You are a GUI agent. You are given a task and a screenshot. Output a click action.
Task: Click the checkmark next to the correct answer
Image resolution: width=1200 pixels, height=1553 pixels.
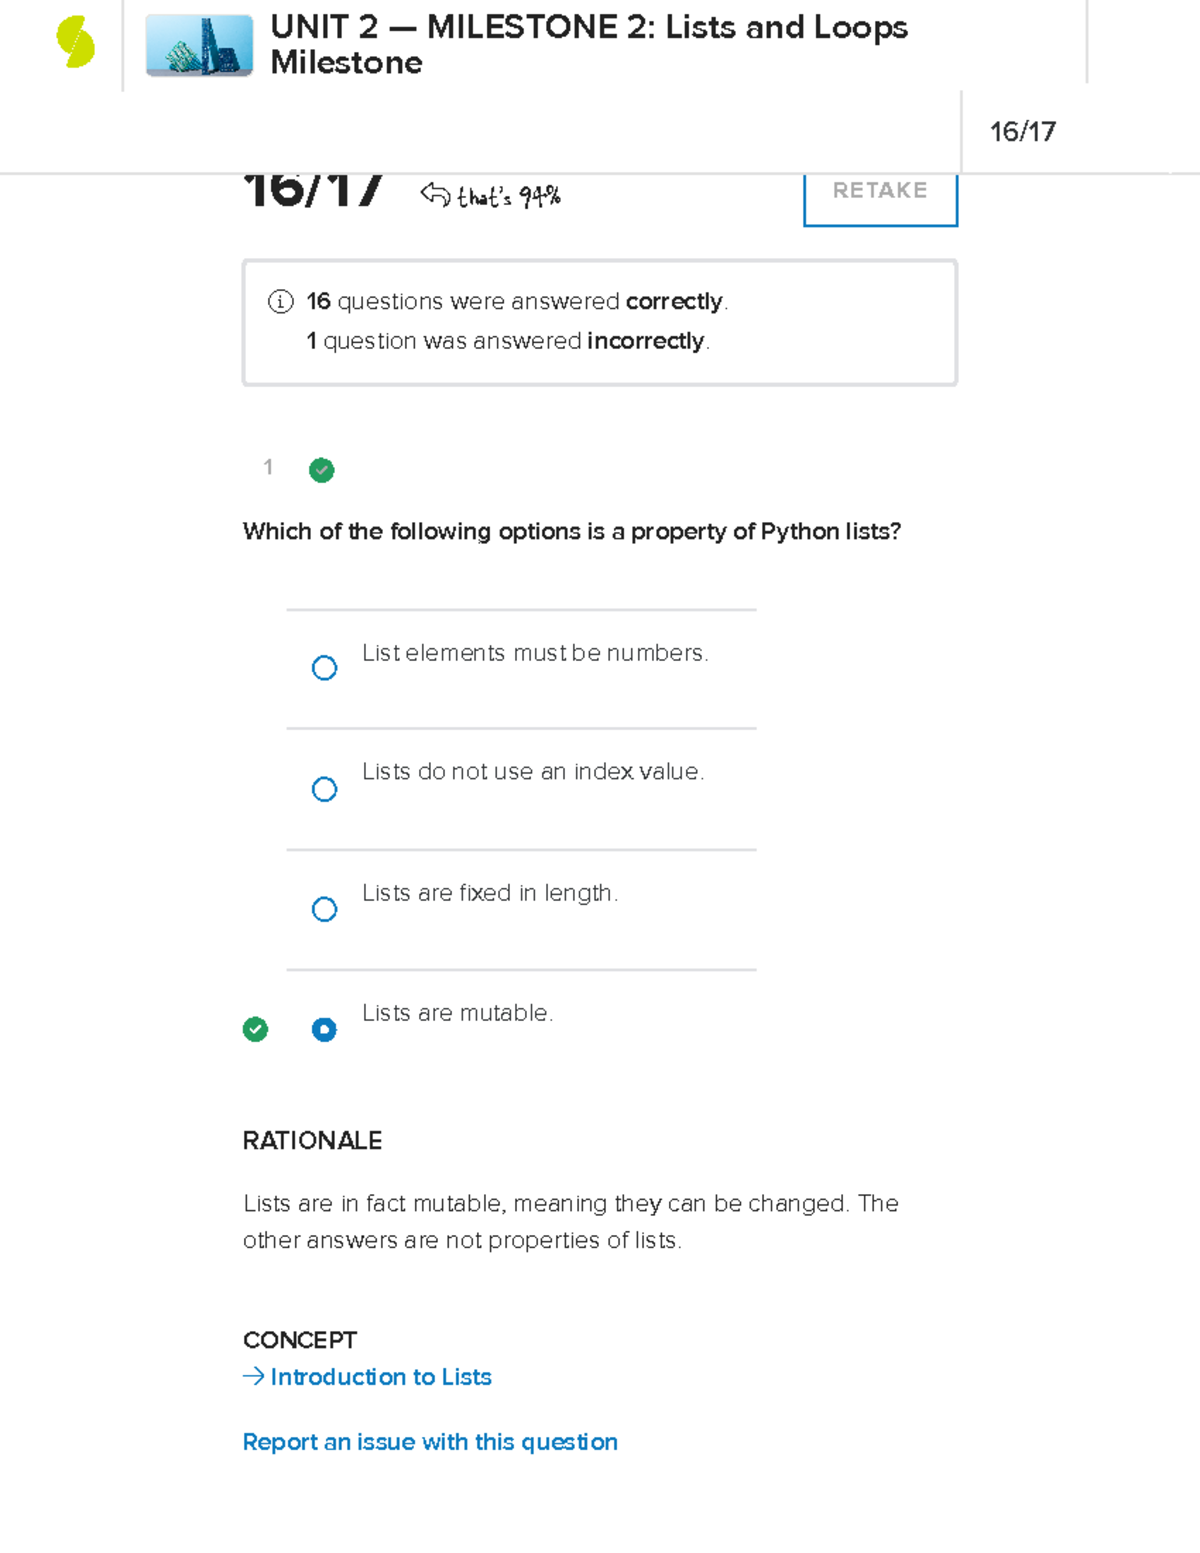[x=256, y=1029]
